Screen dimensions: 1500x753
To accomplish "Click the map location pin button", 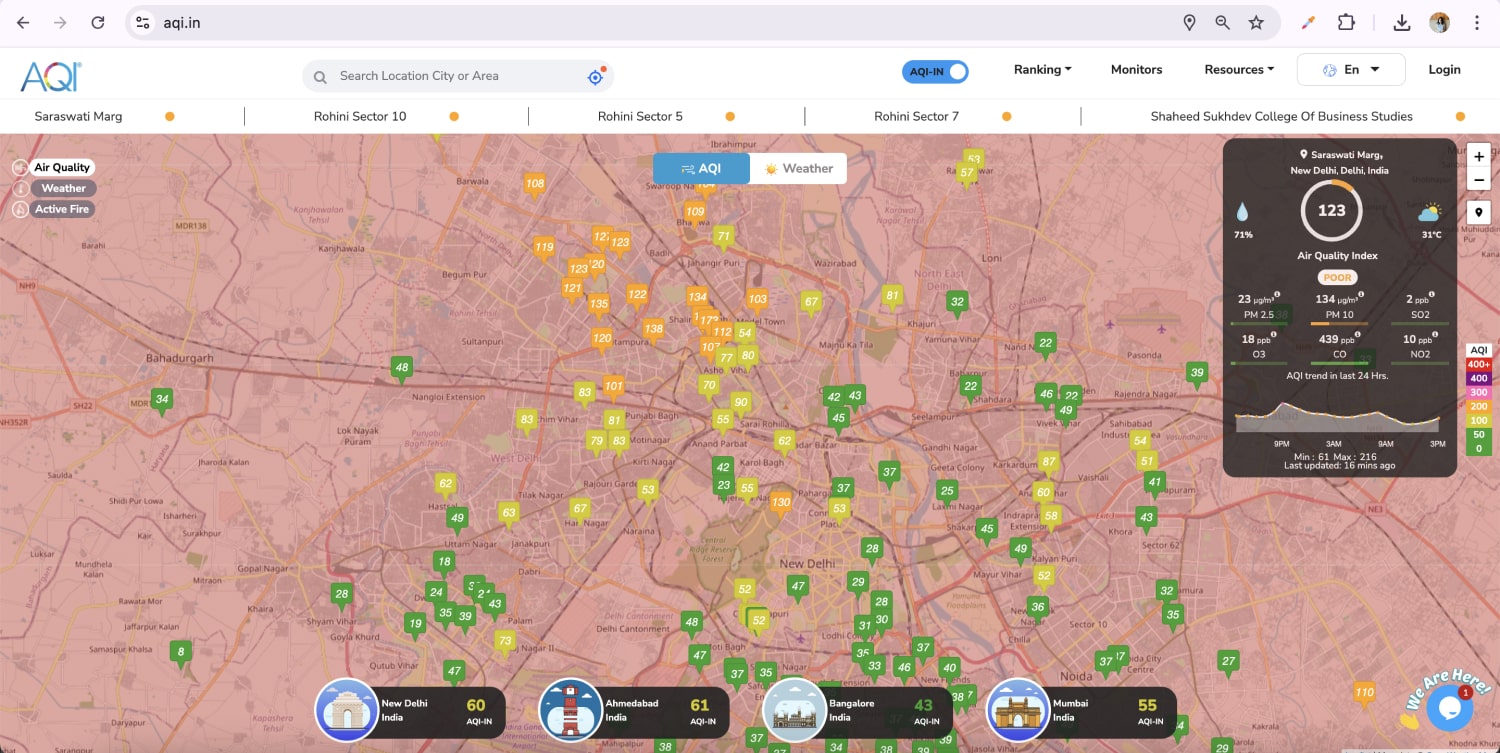I will click(x=1479, y=212).
